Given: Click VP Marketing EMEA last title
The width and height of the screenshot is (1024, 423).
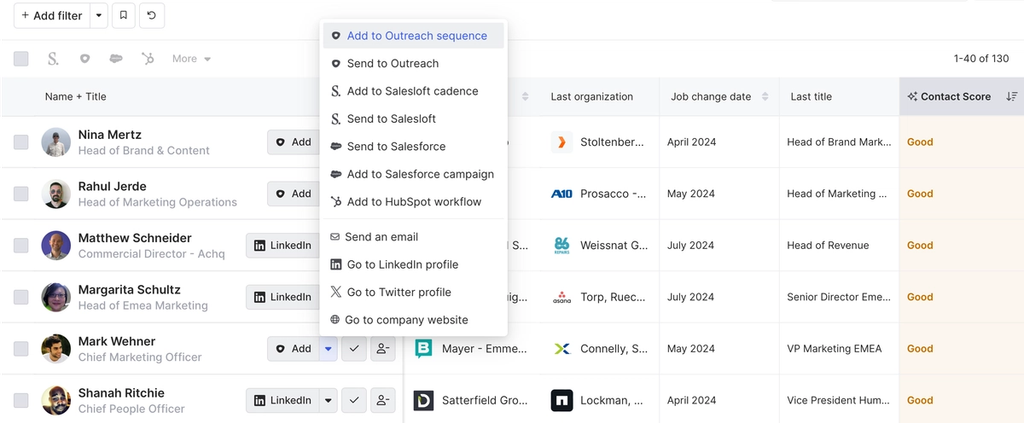Looking at the screenshot, I should (x=834, y=349).
